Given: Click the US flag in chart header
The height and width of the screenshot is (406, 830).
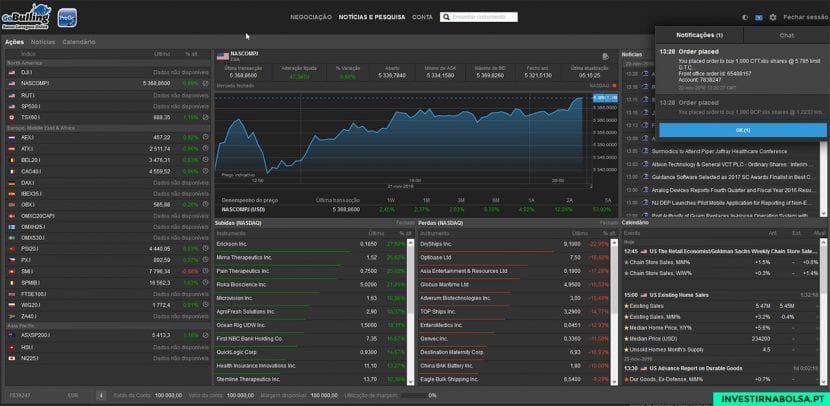Looking at the screenshot, I should 222,56.
